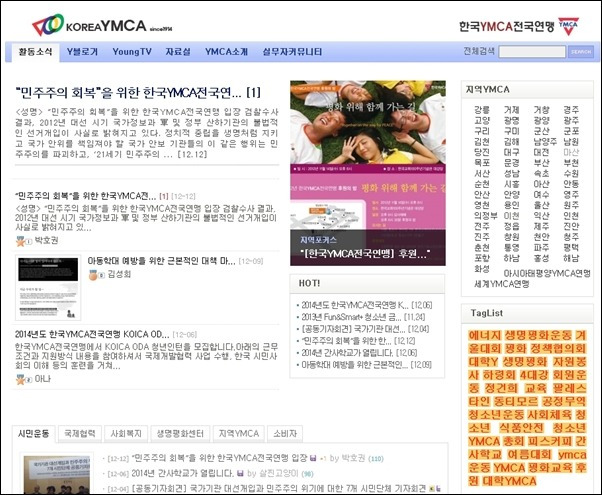Open the HOT! item [공동기자회견] 국가기관 대선...

[354, 329]
